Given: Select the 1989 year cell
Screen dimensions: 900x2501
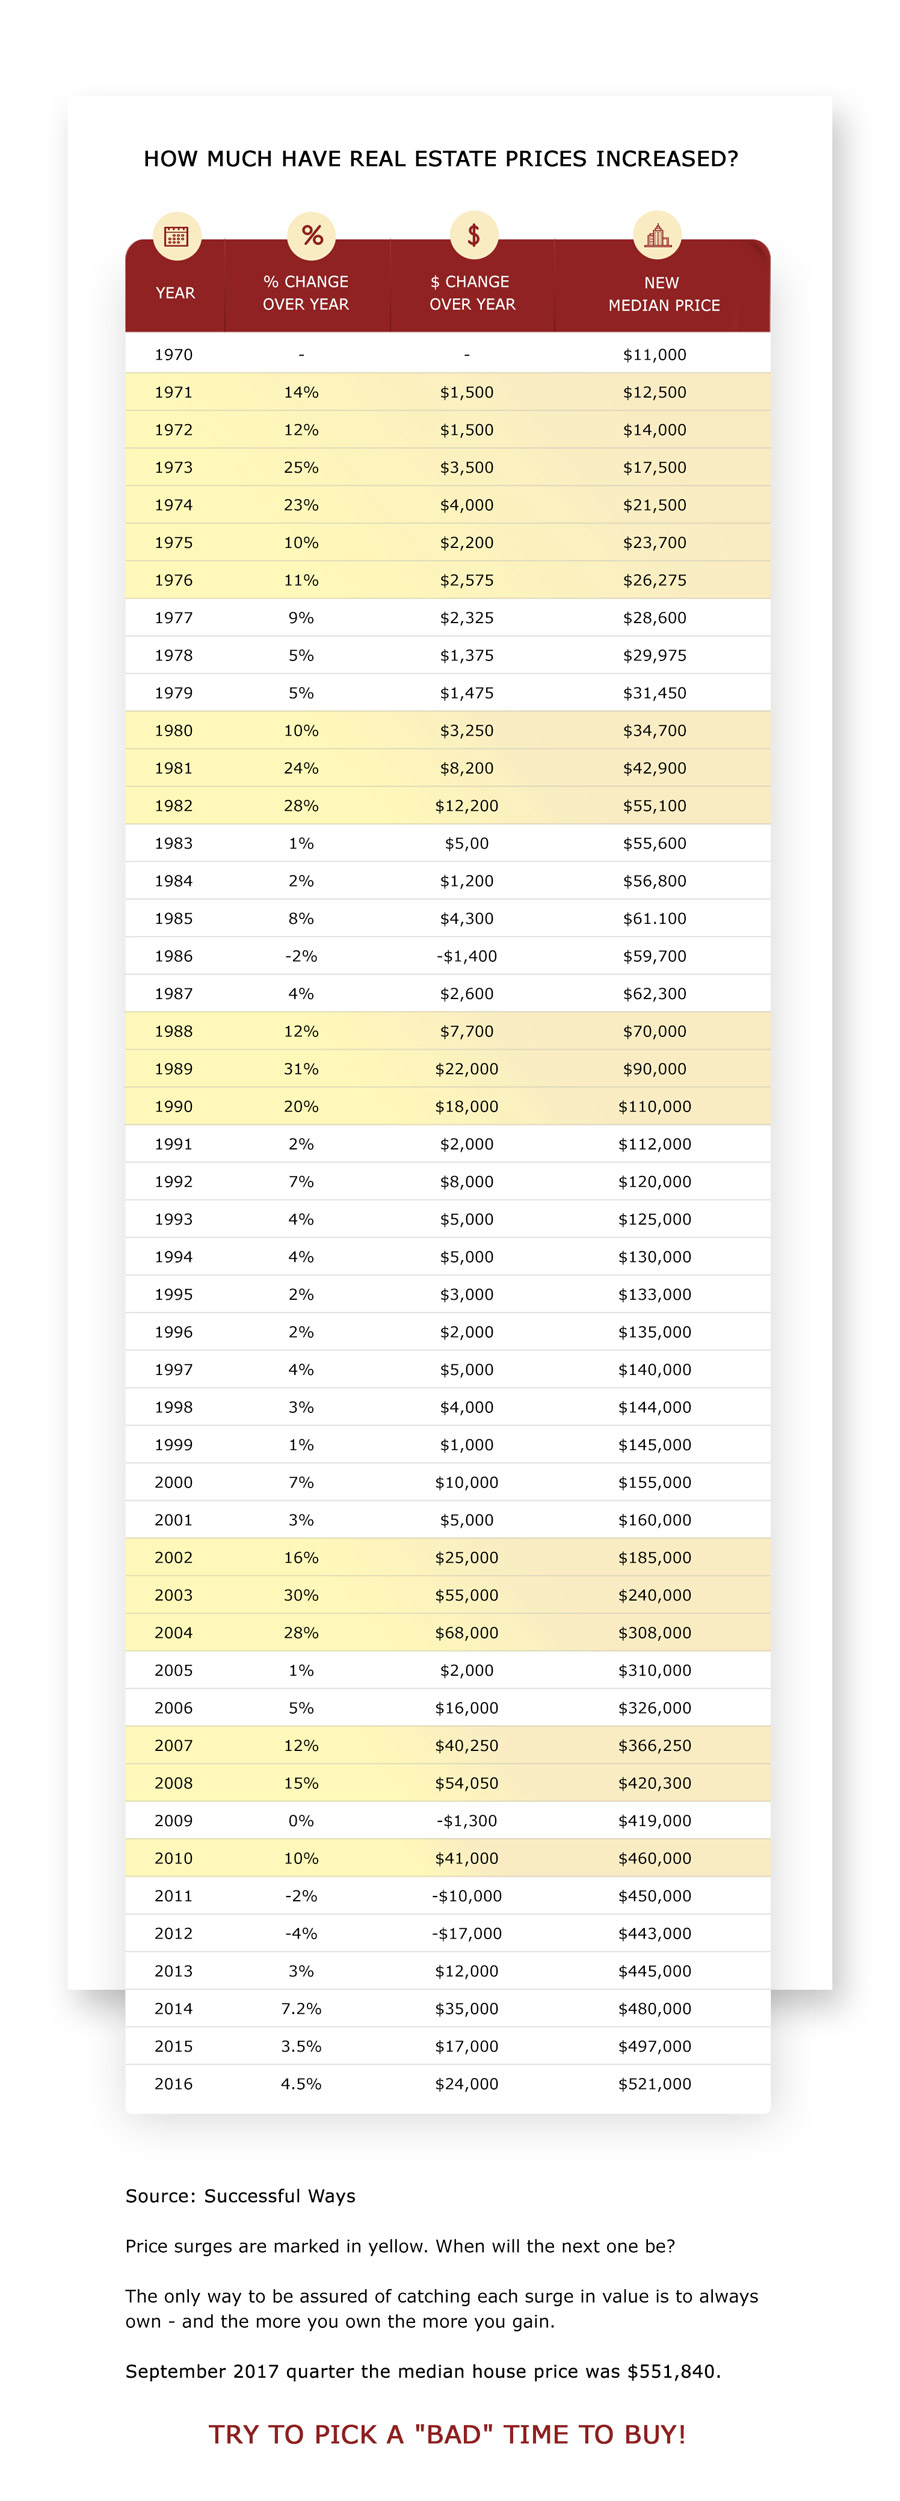Looking at the screenshot, I should [x=173, y=1069].
